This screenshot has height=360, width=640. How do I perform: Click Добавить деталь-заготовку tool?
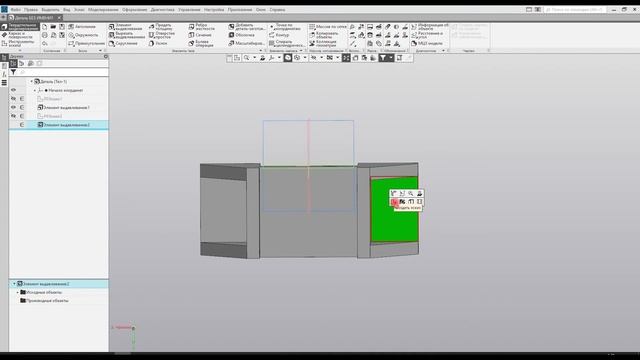pos(247,27)
